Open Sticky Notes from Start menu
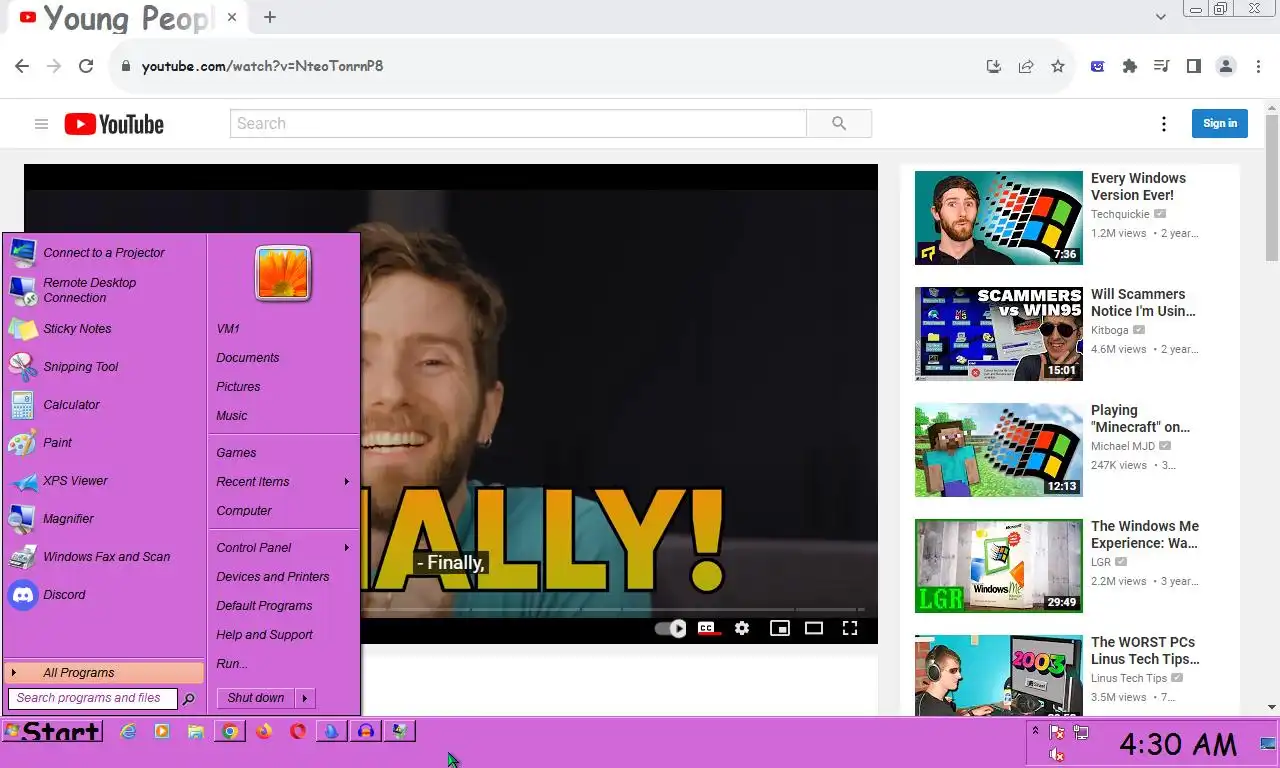 coord(104,329)
